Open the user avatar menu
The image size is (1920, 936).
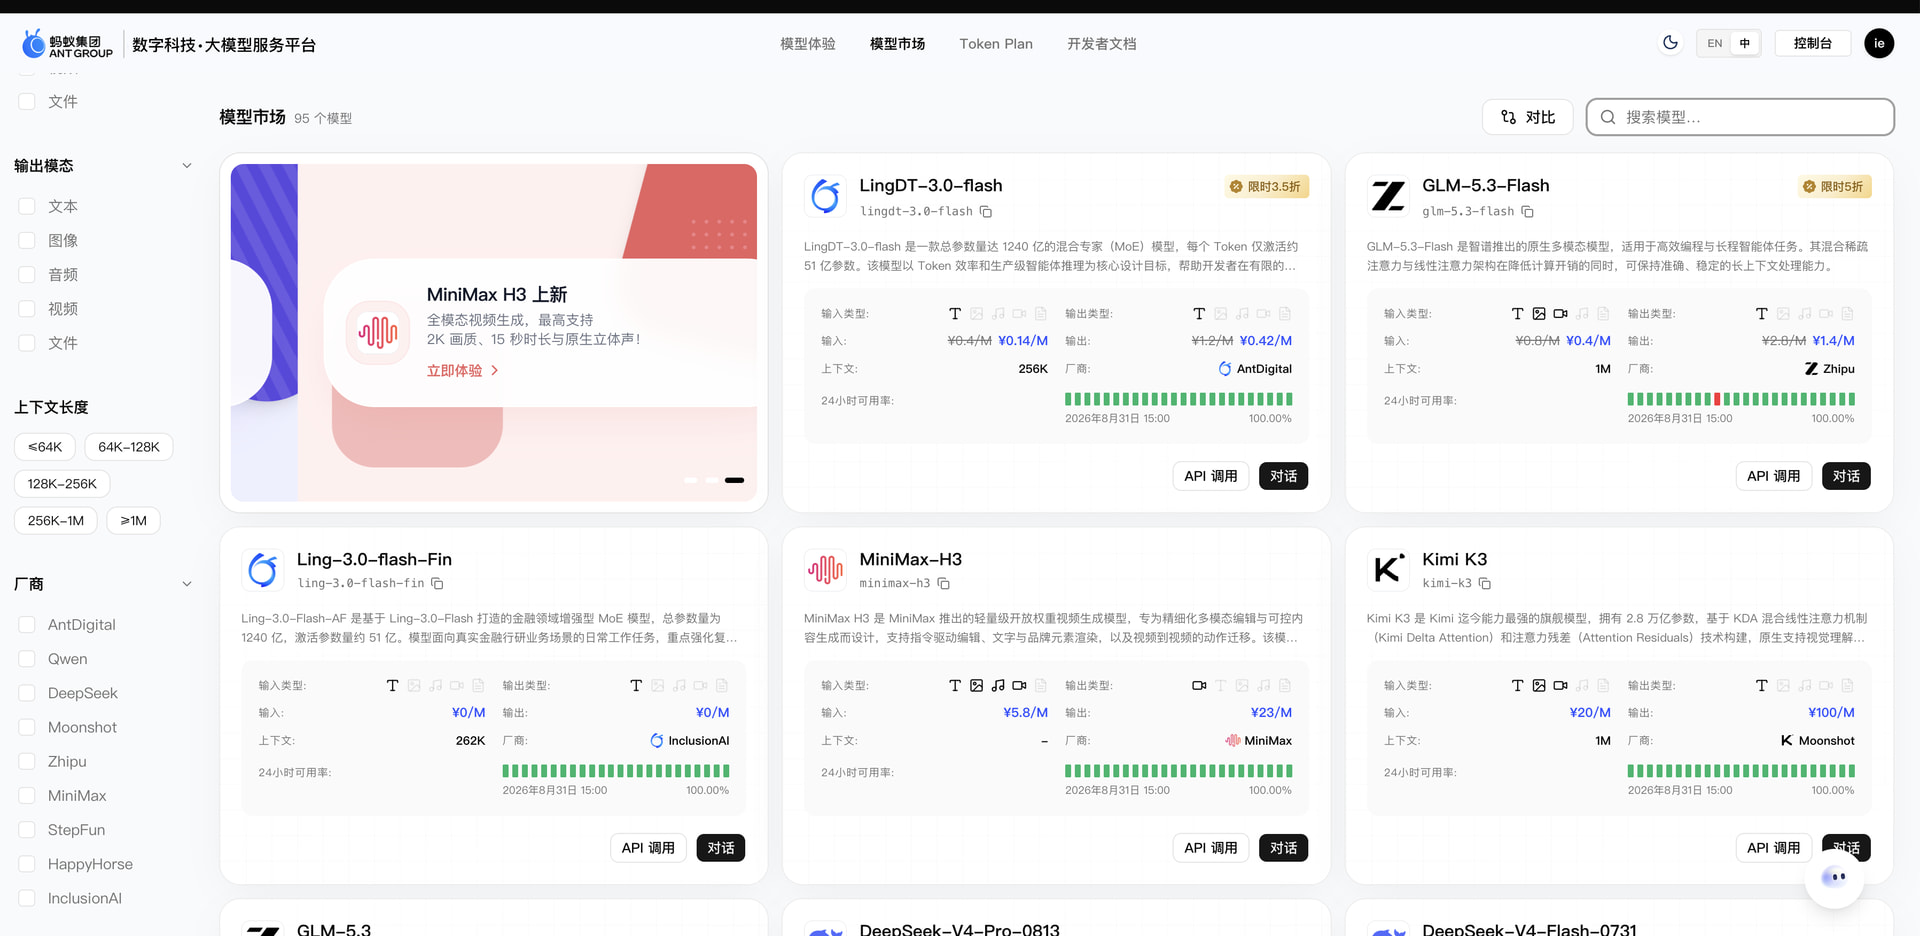click(x=1879, y=43)
